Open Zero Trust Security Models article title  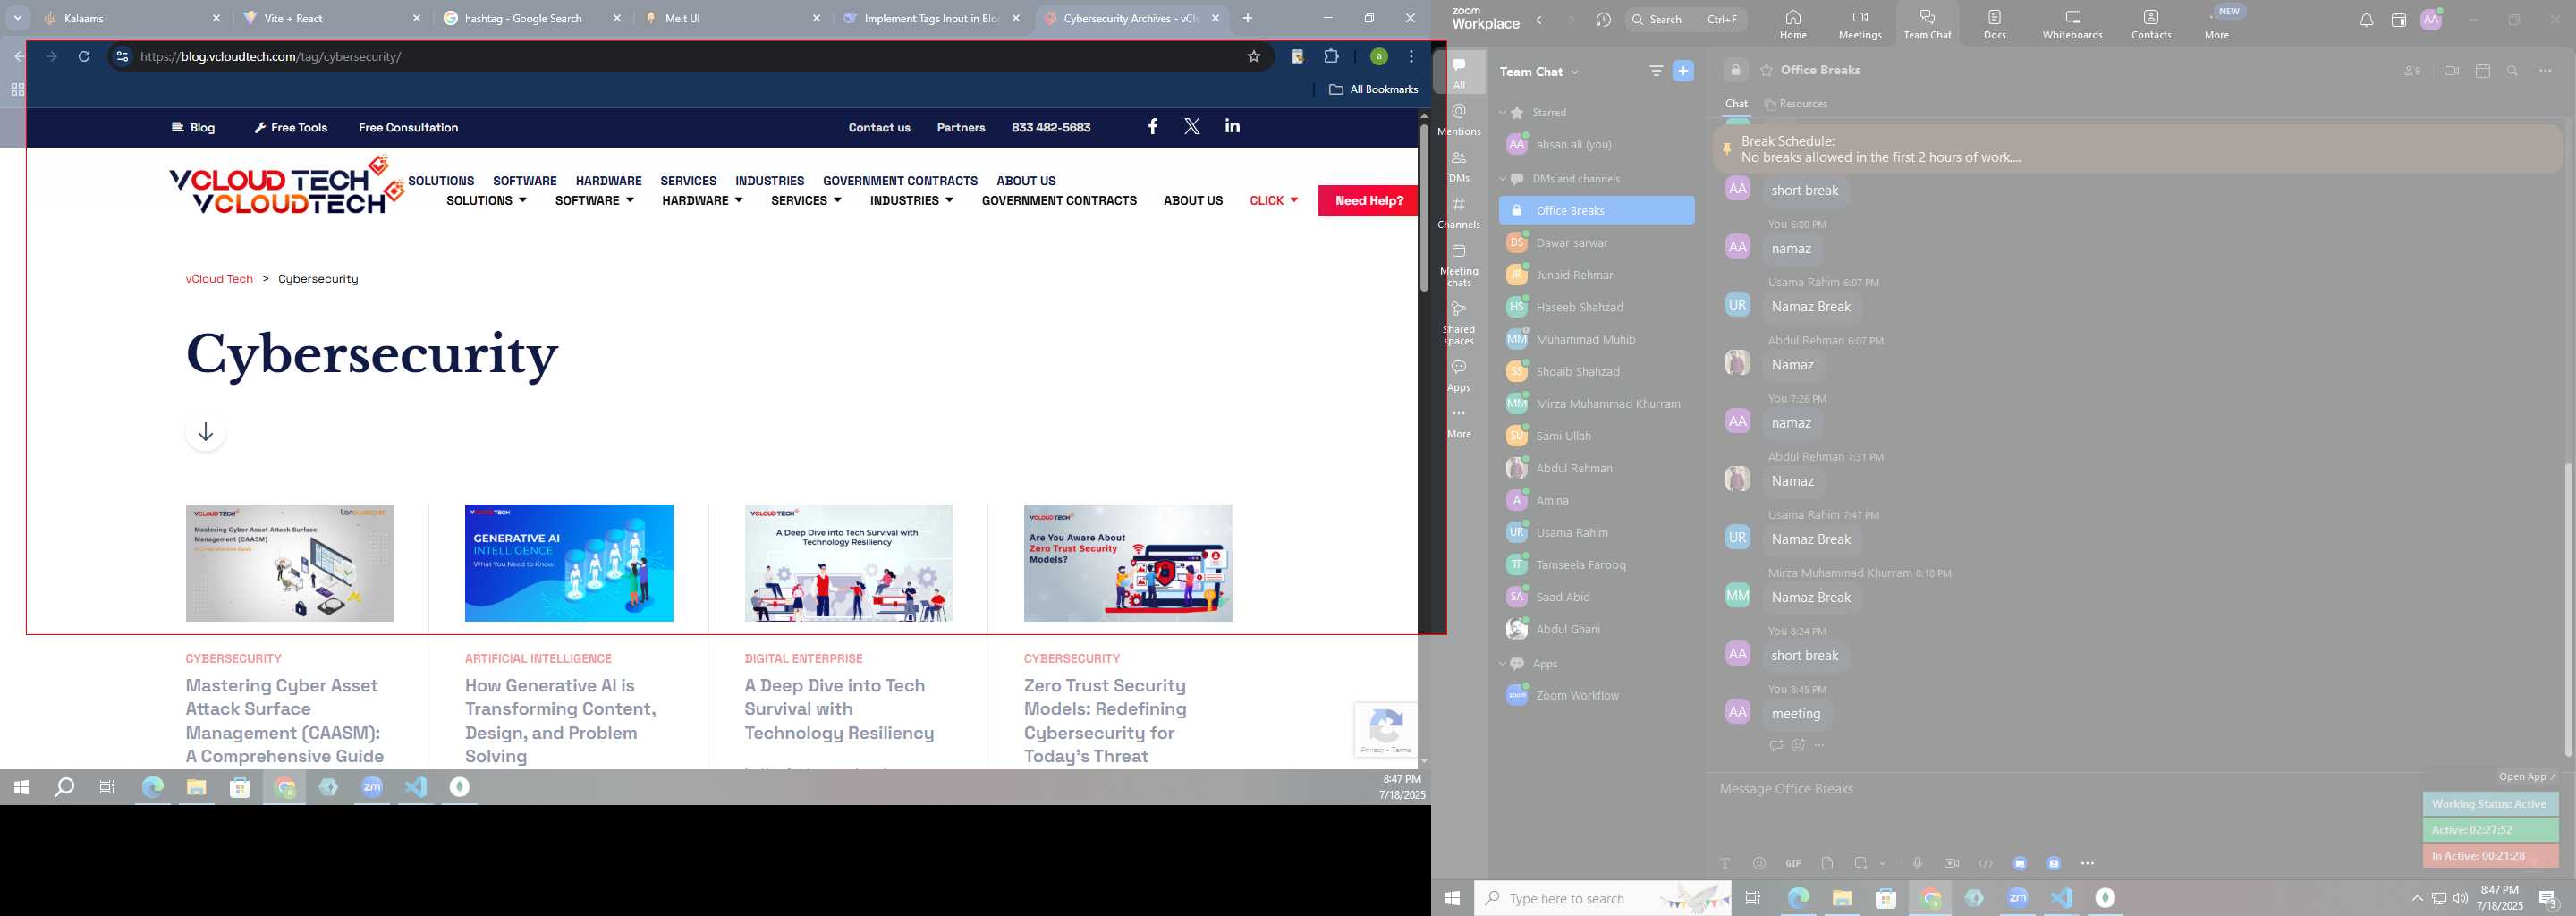1105,720
